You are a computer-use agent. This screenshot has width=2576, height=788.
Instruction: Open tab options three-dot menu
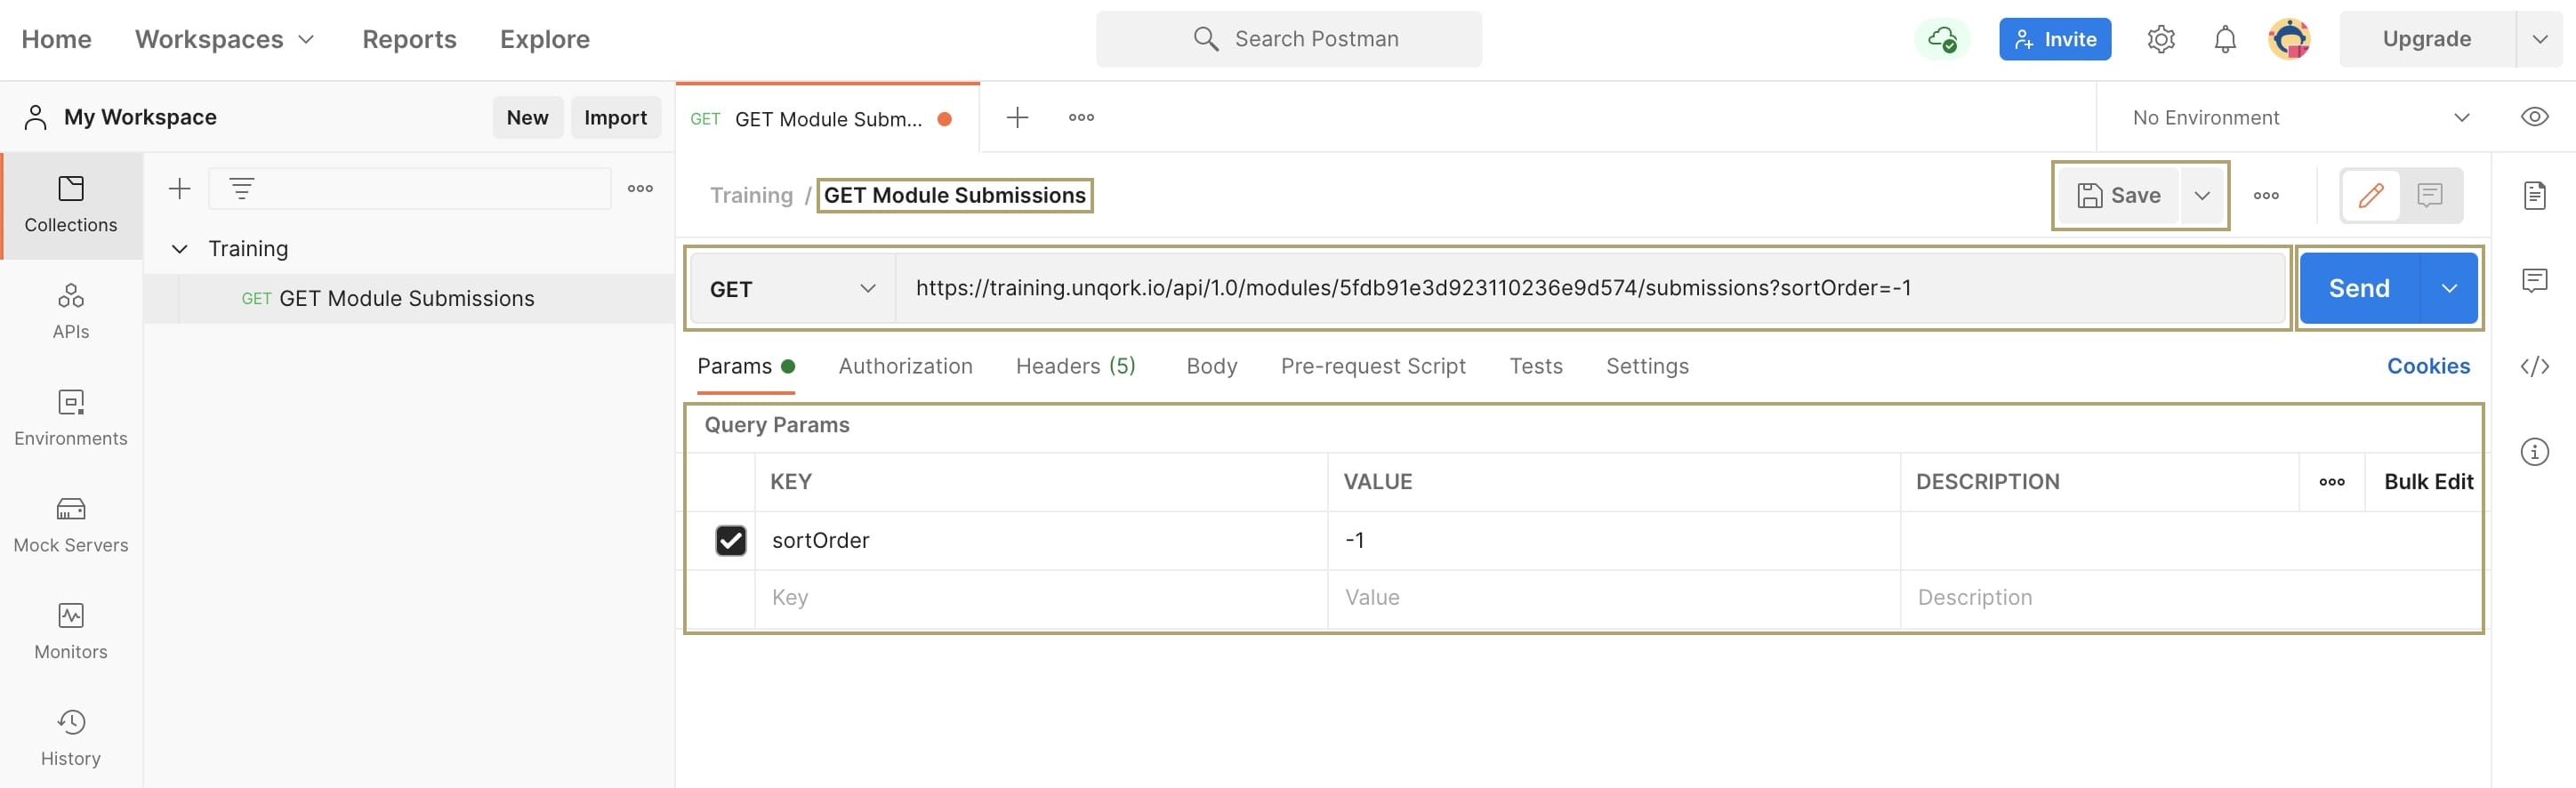(x=1081, y=117)
